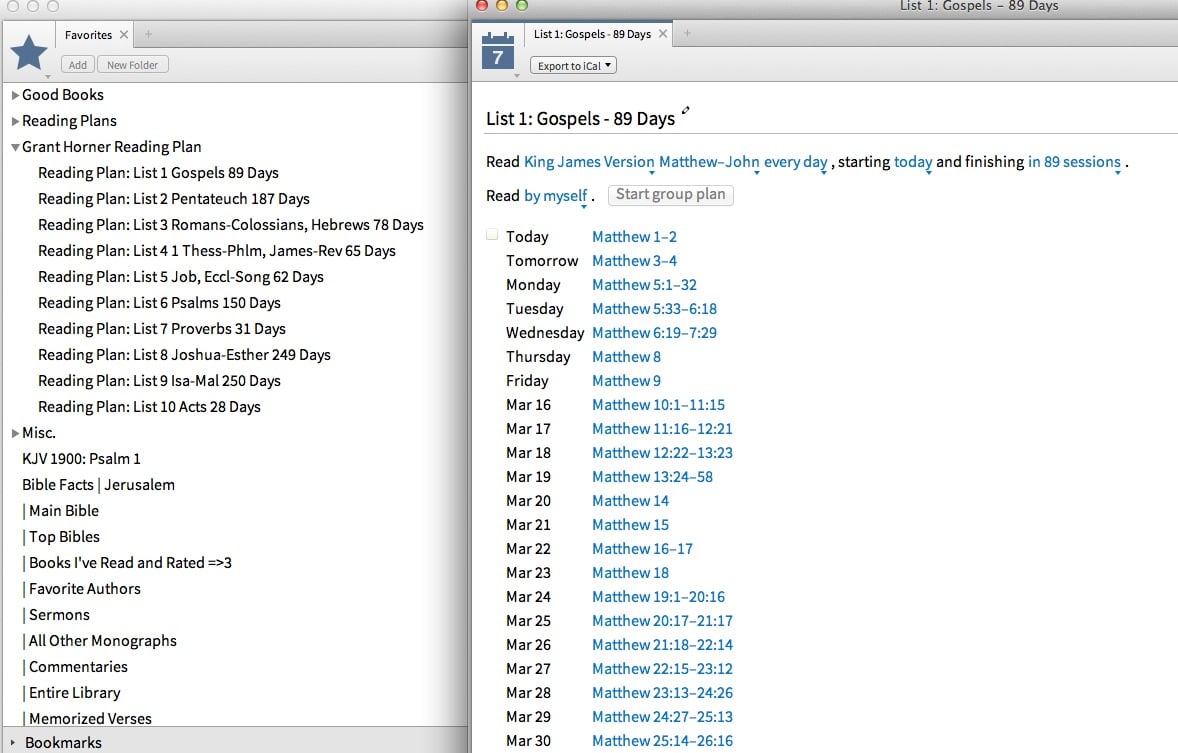1178x753 pixels.
Task: Collapse the Grant Horner Reading Plan section
Action: tap(15, 146)
